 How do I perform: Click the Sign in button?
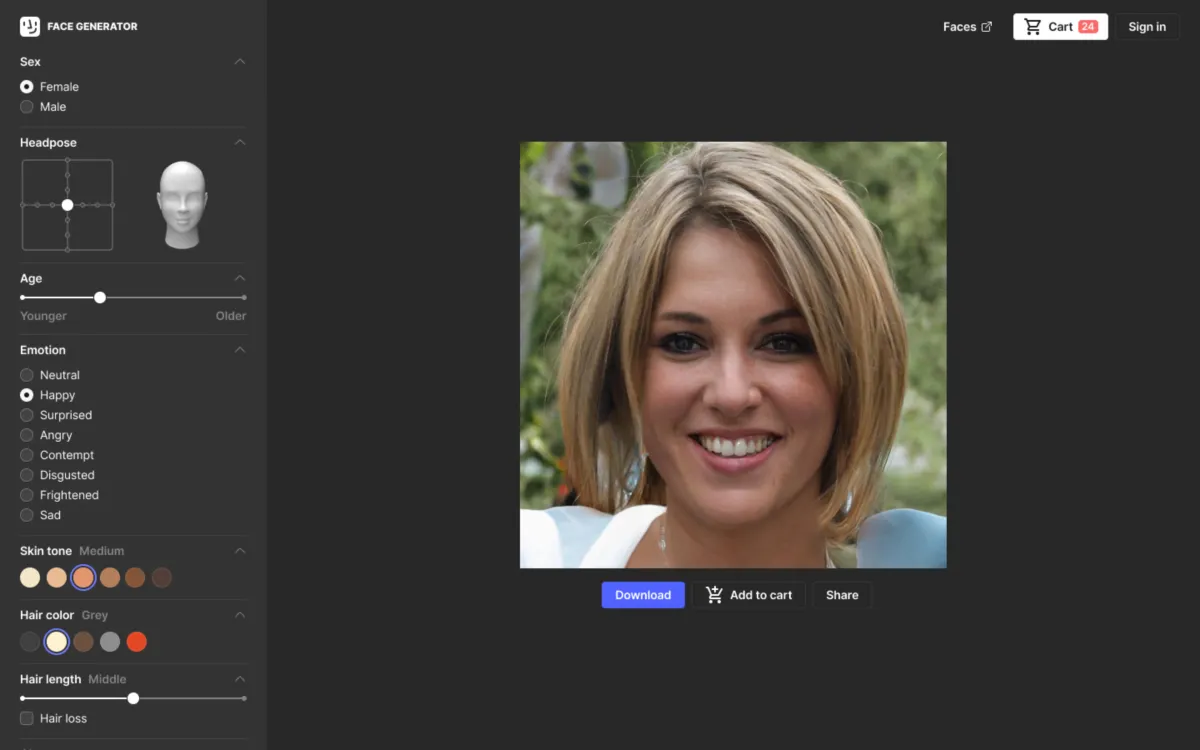coord(1147,27)
